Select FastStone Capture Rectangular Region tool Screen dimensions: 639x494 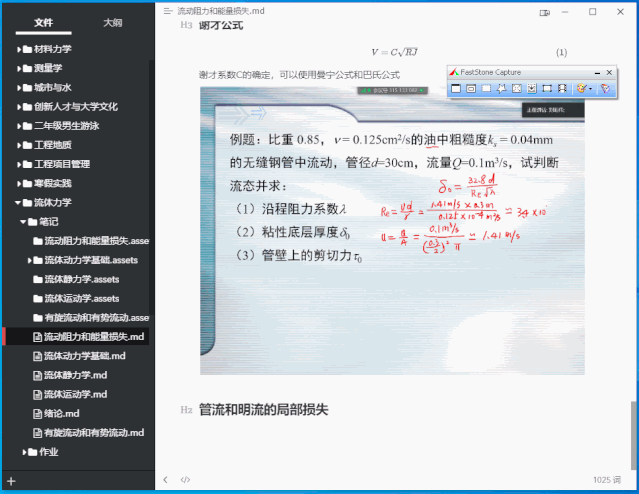point(486,88)
